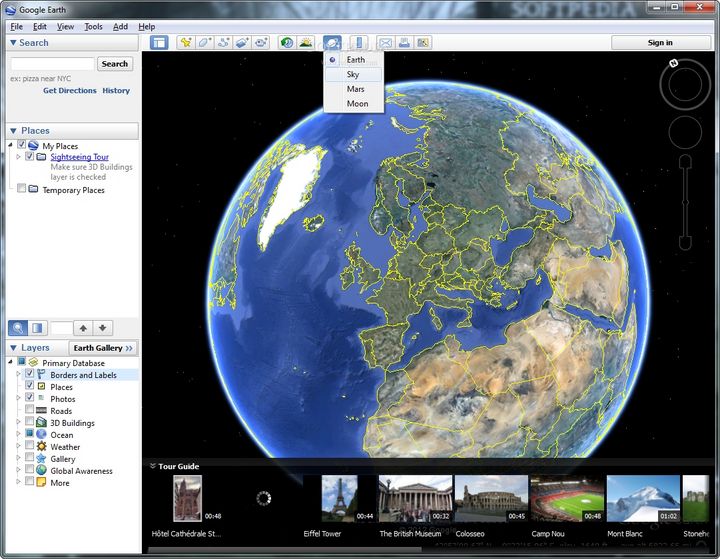Click the Show Ruler icon
Viewport: 720px width, 559px height.
click(359, 43)
